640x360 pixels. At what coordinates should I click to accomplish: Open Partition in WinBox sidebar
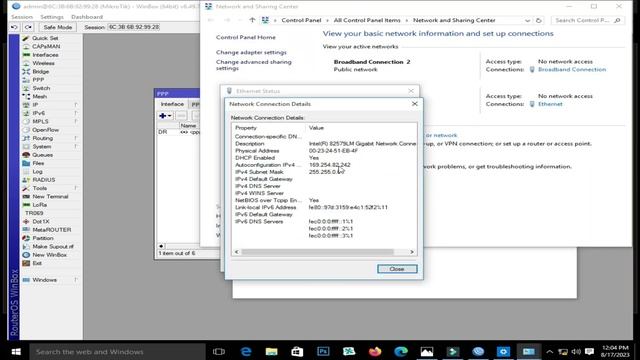click(43, 238)
